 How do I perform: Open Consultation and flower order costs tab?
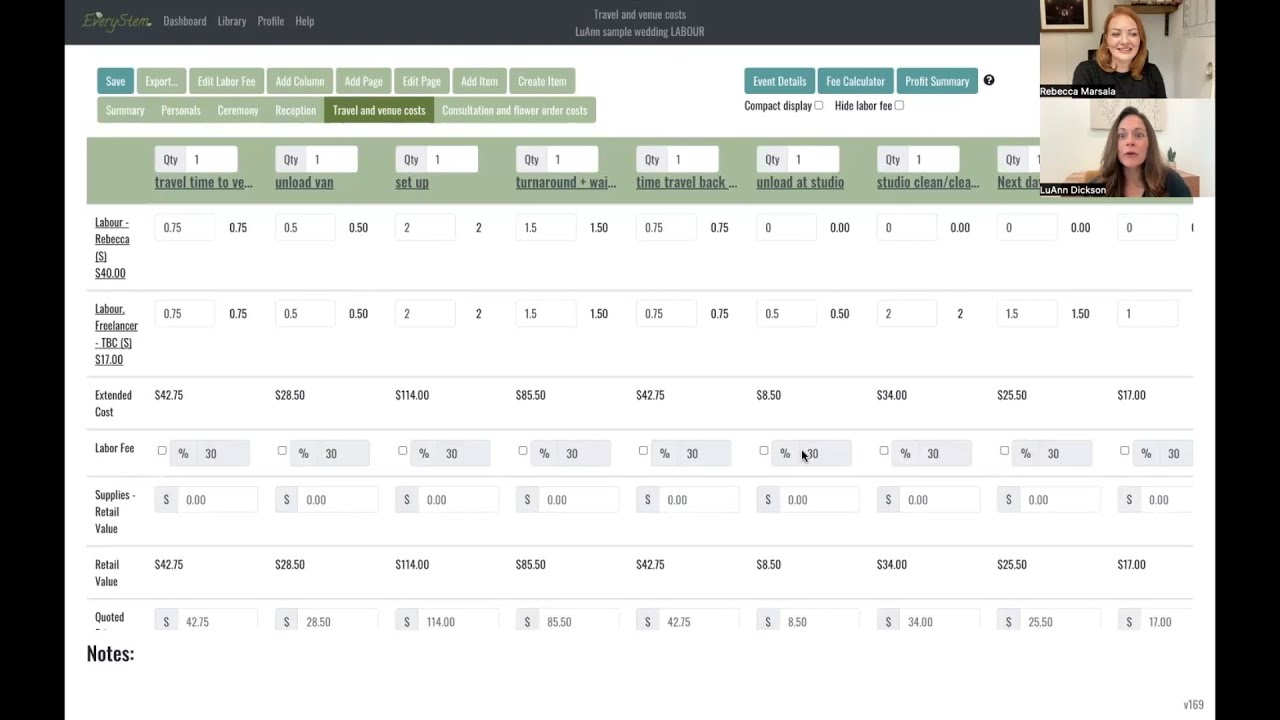(x=515, y=110)
